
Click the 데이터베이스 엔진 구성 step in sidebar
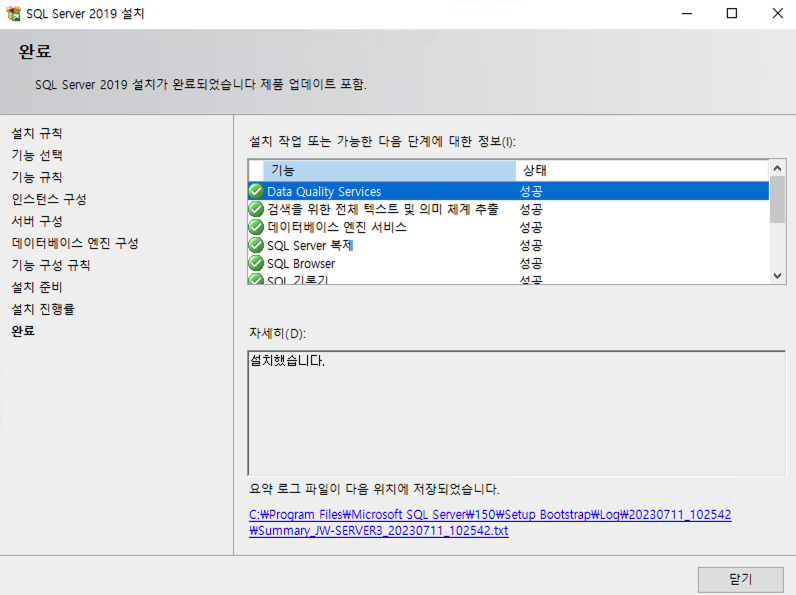(x=75, y=243)
